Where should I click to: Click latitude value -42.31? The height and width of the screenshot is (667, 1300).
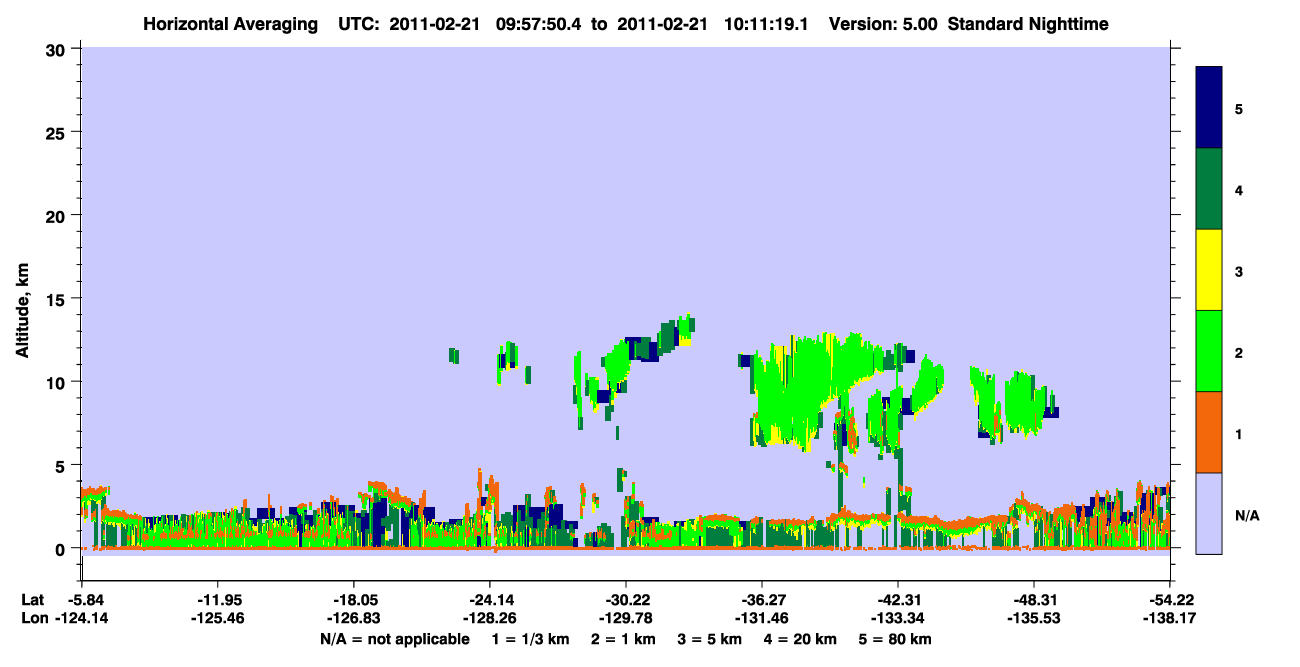pyautogui.click(x=898, y=600)
